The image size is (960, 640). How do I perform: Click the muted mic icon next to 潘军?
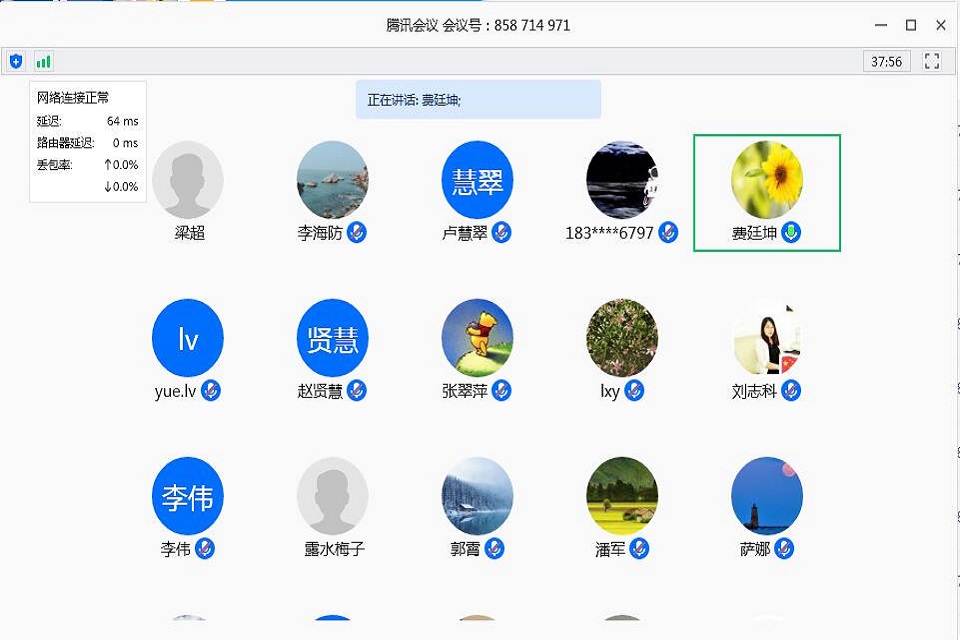(x=639, y=549)
